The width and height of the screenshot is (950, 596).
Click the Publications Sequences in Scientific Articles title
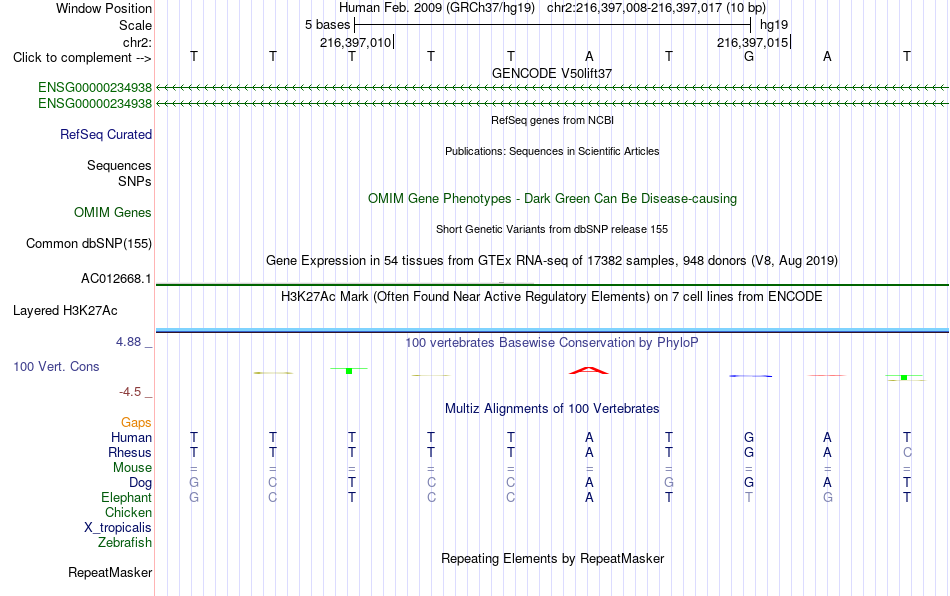[x=552, y=151]
